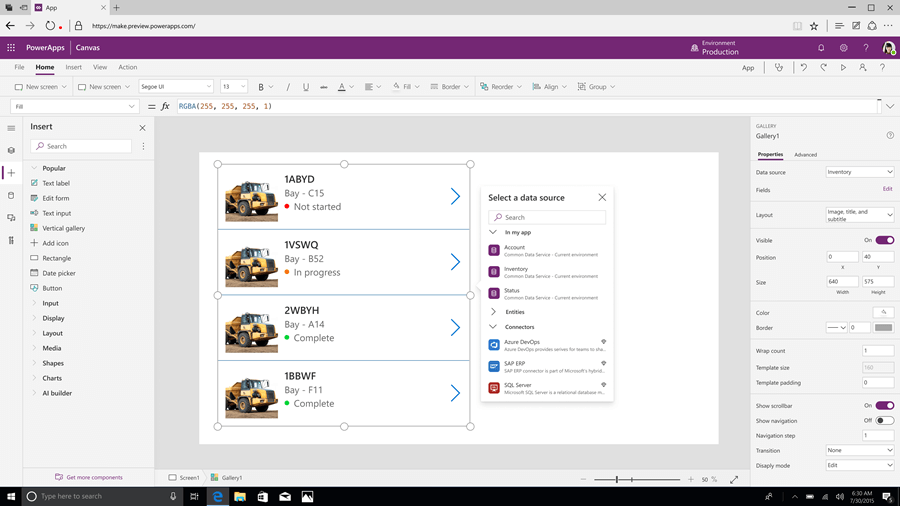Screen dimensions: 900x506
Task: Click Edit link next to Fields
Action: click(x=887, y=189)
